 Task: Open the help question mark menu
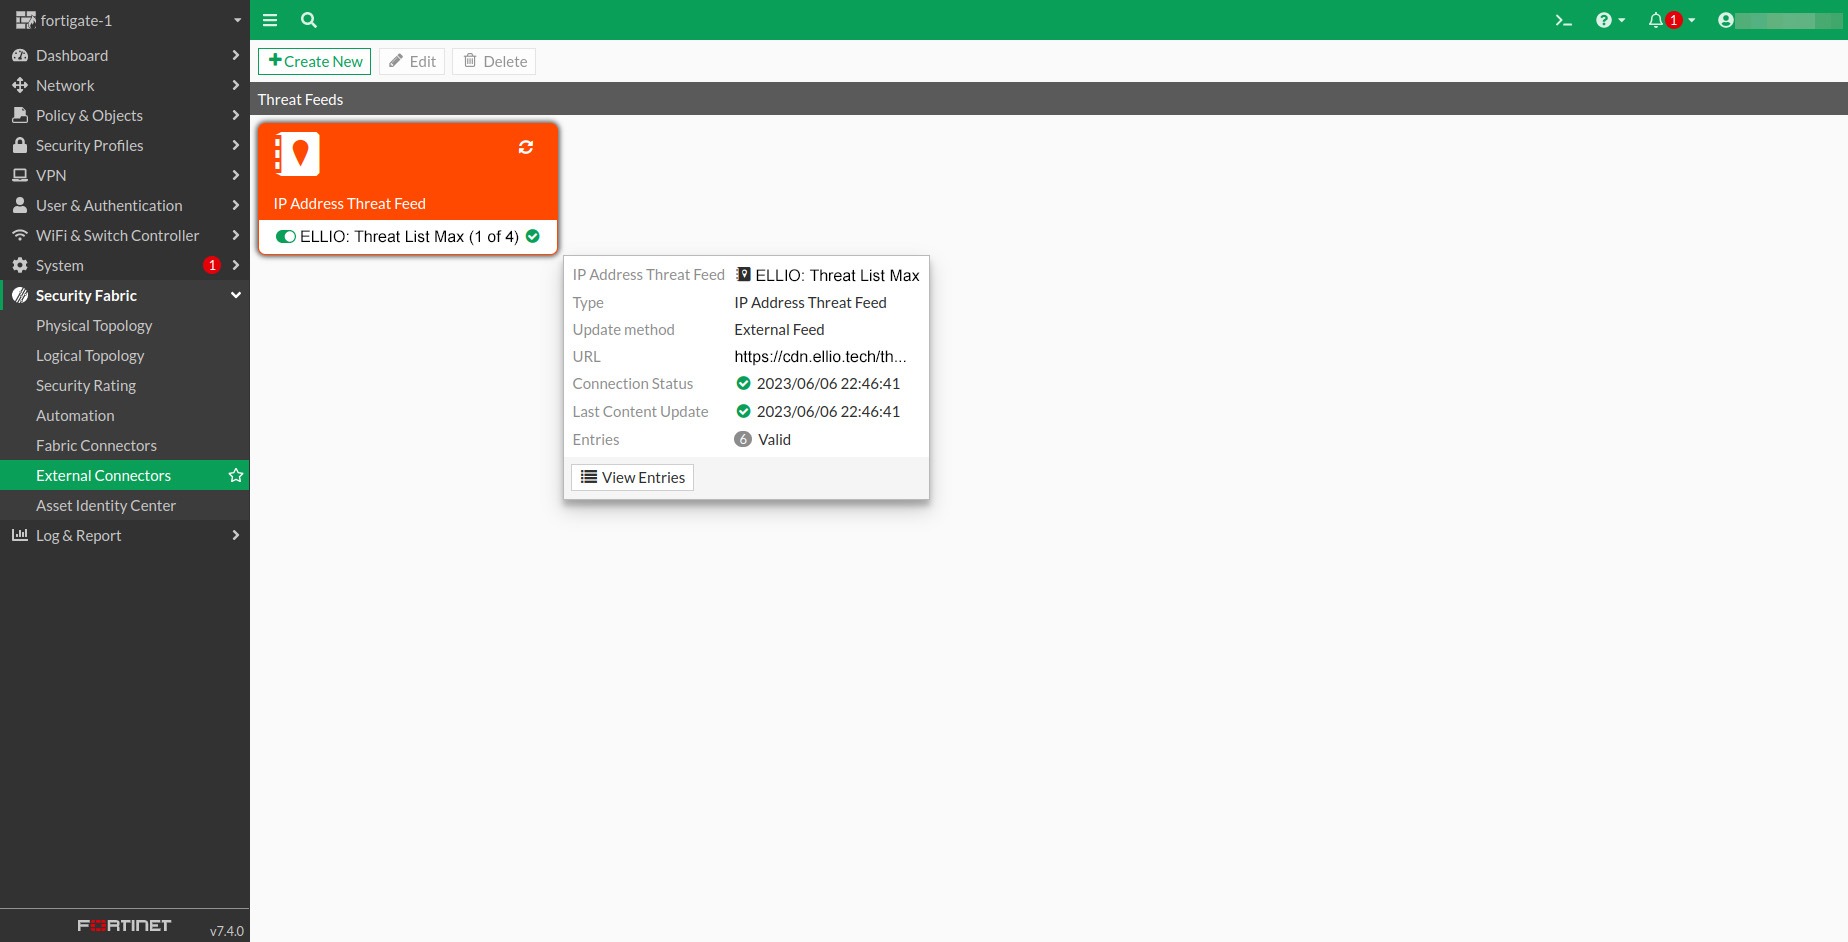1609,20
